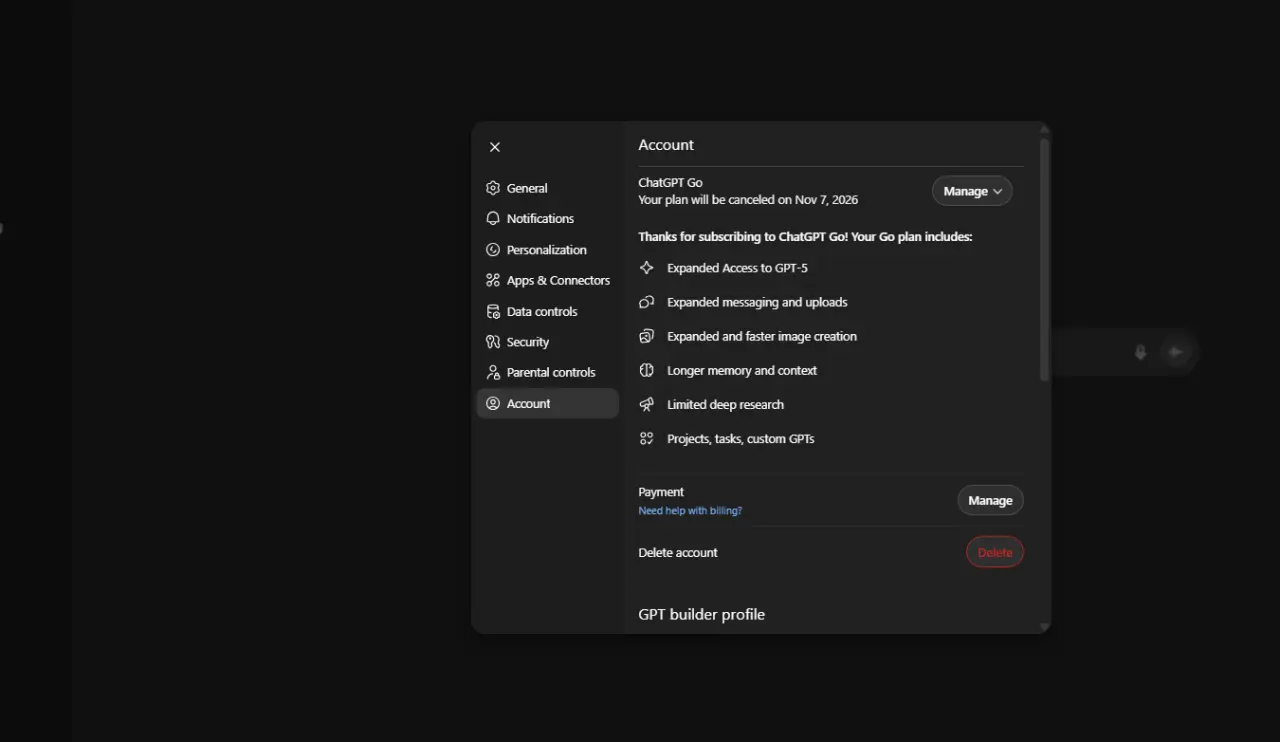Click the Limited deep research text
Viewport: 1280px width, 742px height.
pyautogui.click(x=725, y=404)
